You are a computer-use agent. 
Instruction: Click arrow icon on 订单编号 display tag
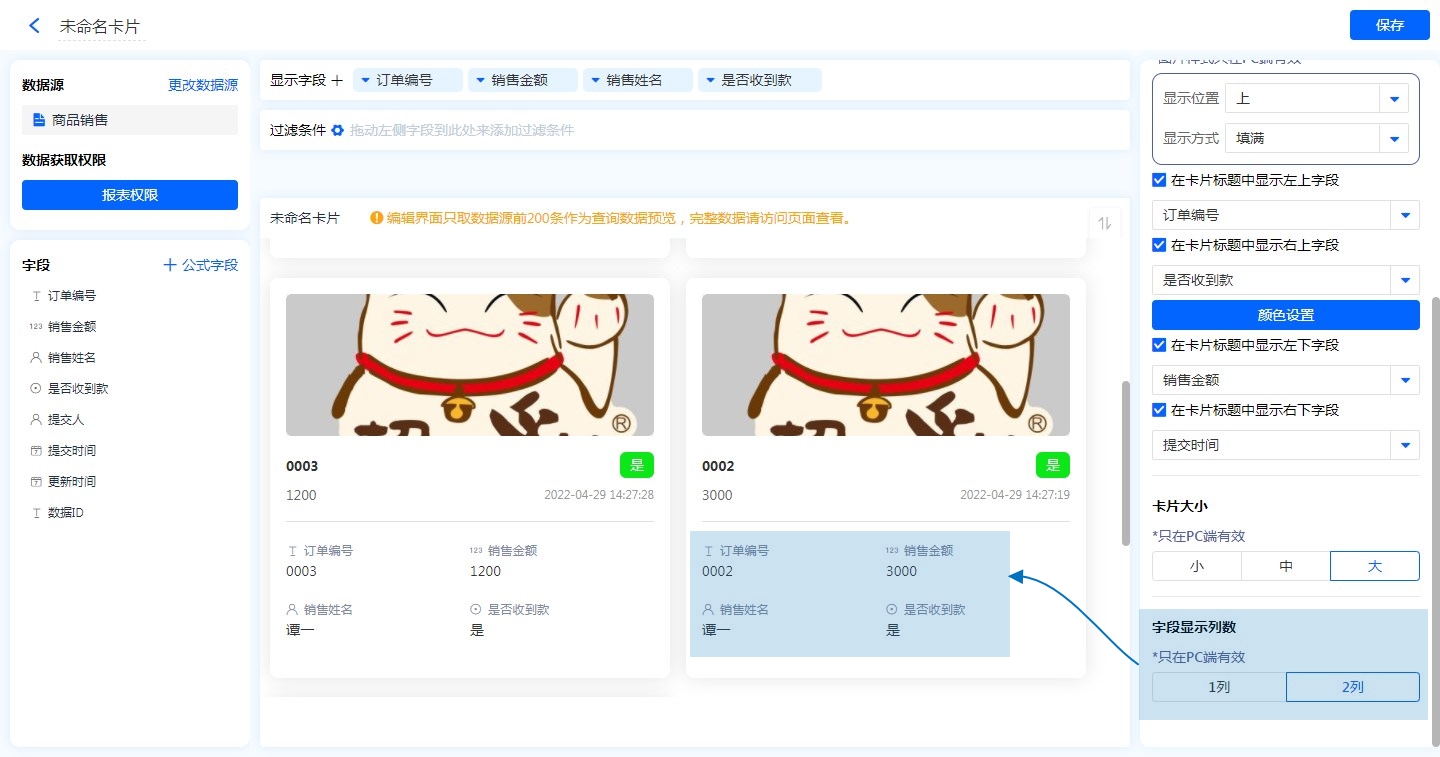365,80
